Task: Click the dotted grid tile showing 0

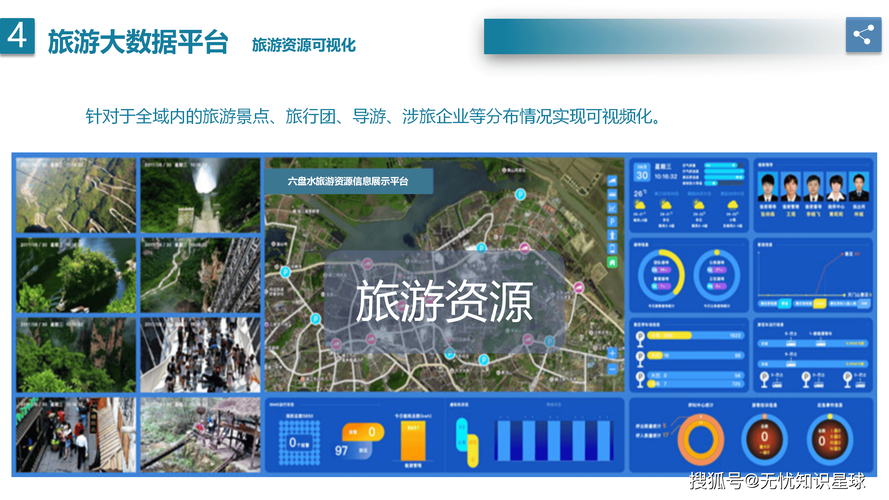Action: [299, 443]
